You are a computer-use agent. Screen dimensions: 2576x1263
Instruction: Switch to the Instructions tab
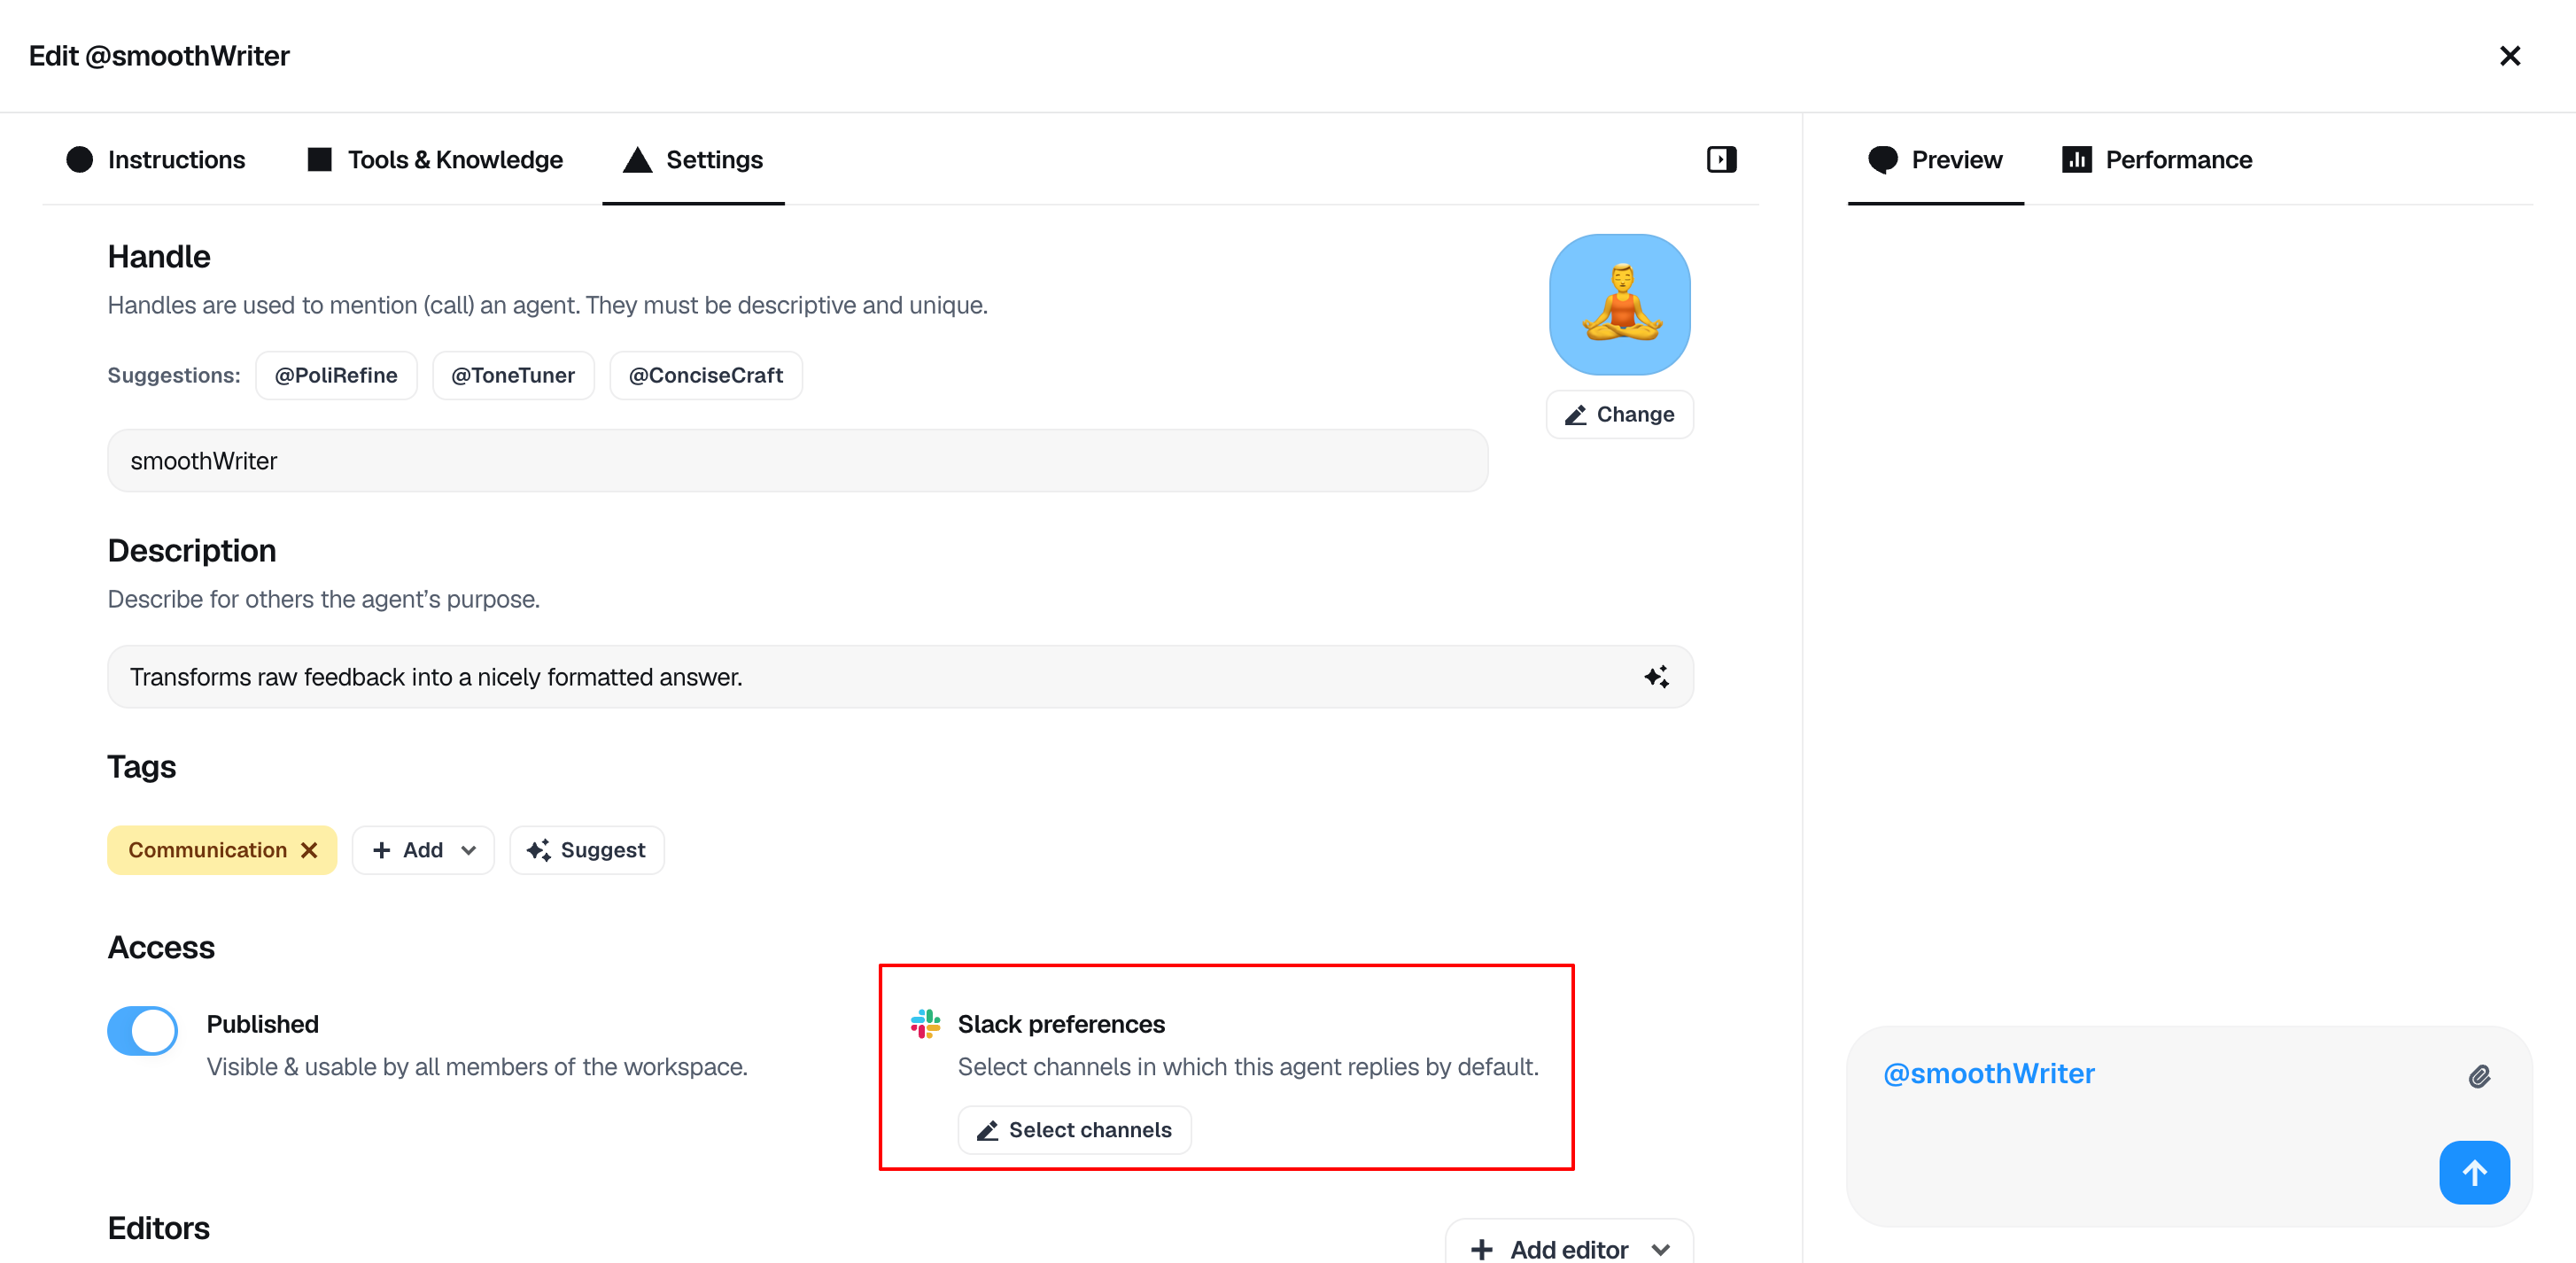[155, 160]
